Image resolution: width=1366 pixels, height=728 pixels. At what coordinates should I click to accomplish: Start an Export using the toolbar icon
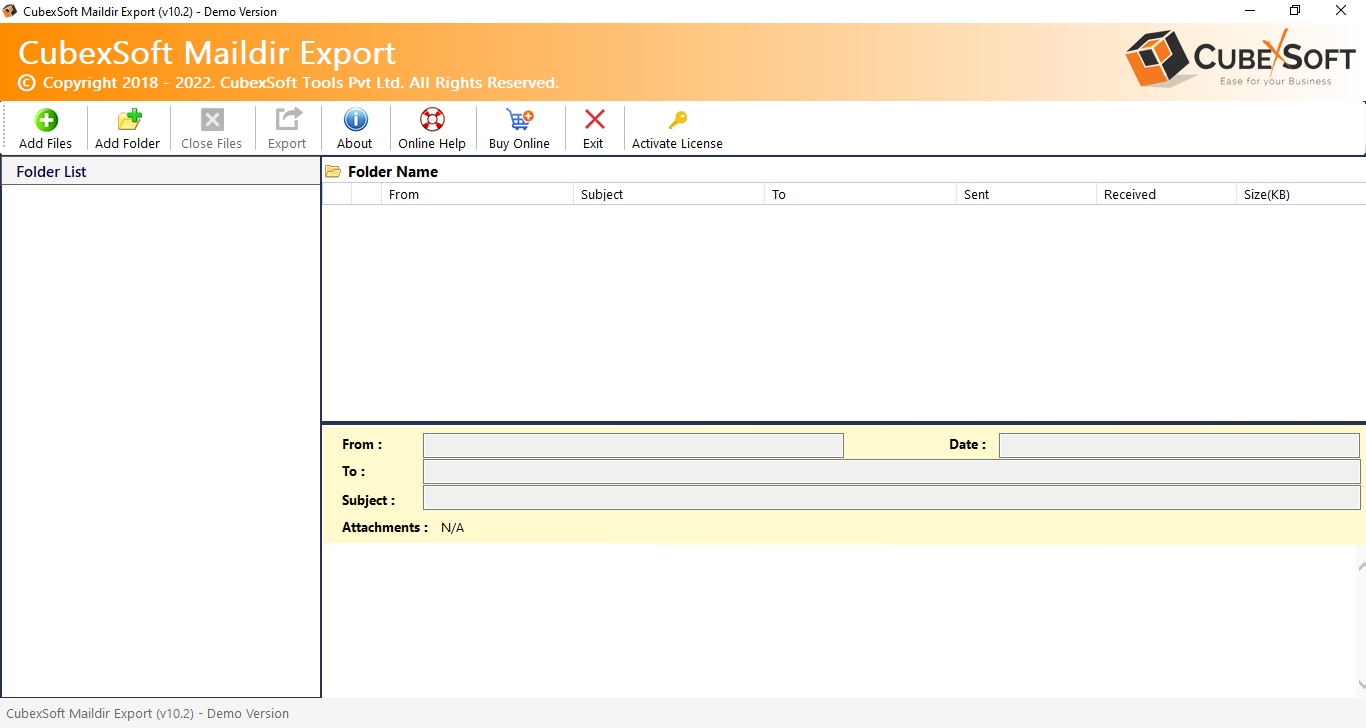287,121
